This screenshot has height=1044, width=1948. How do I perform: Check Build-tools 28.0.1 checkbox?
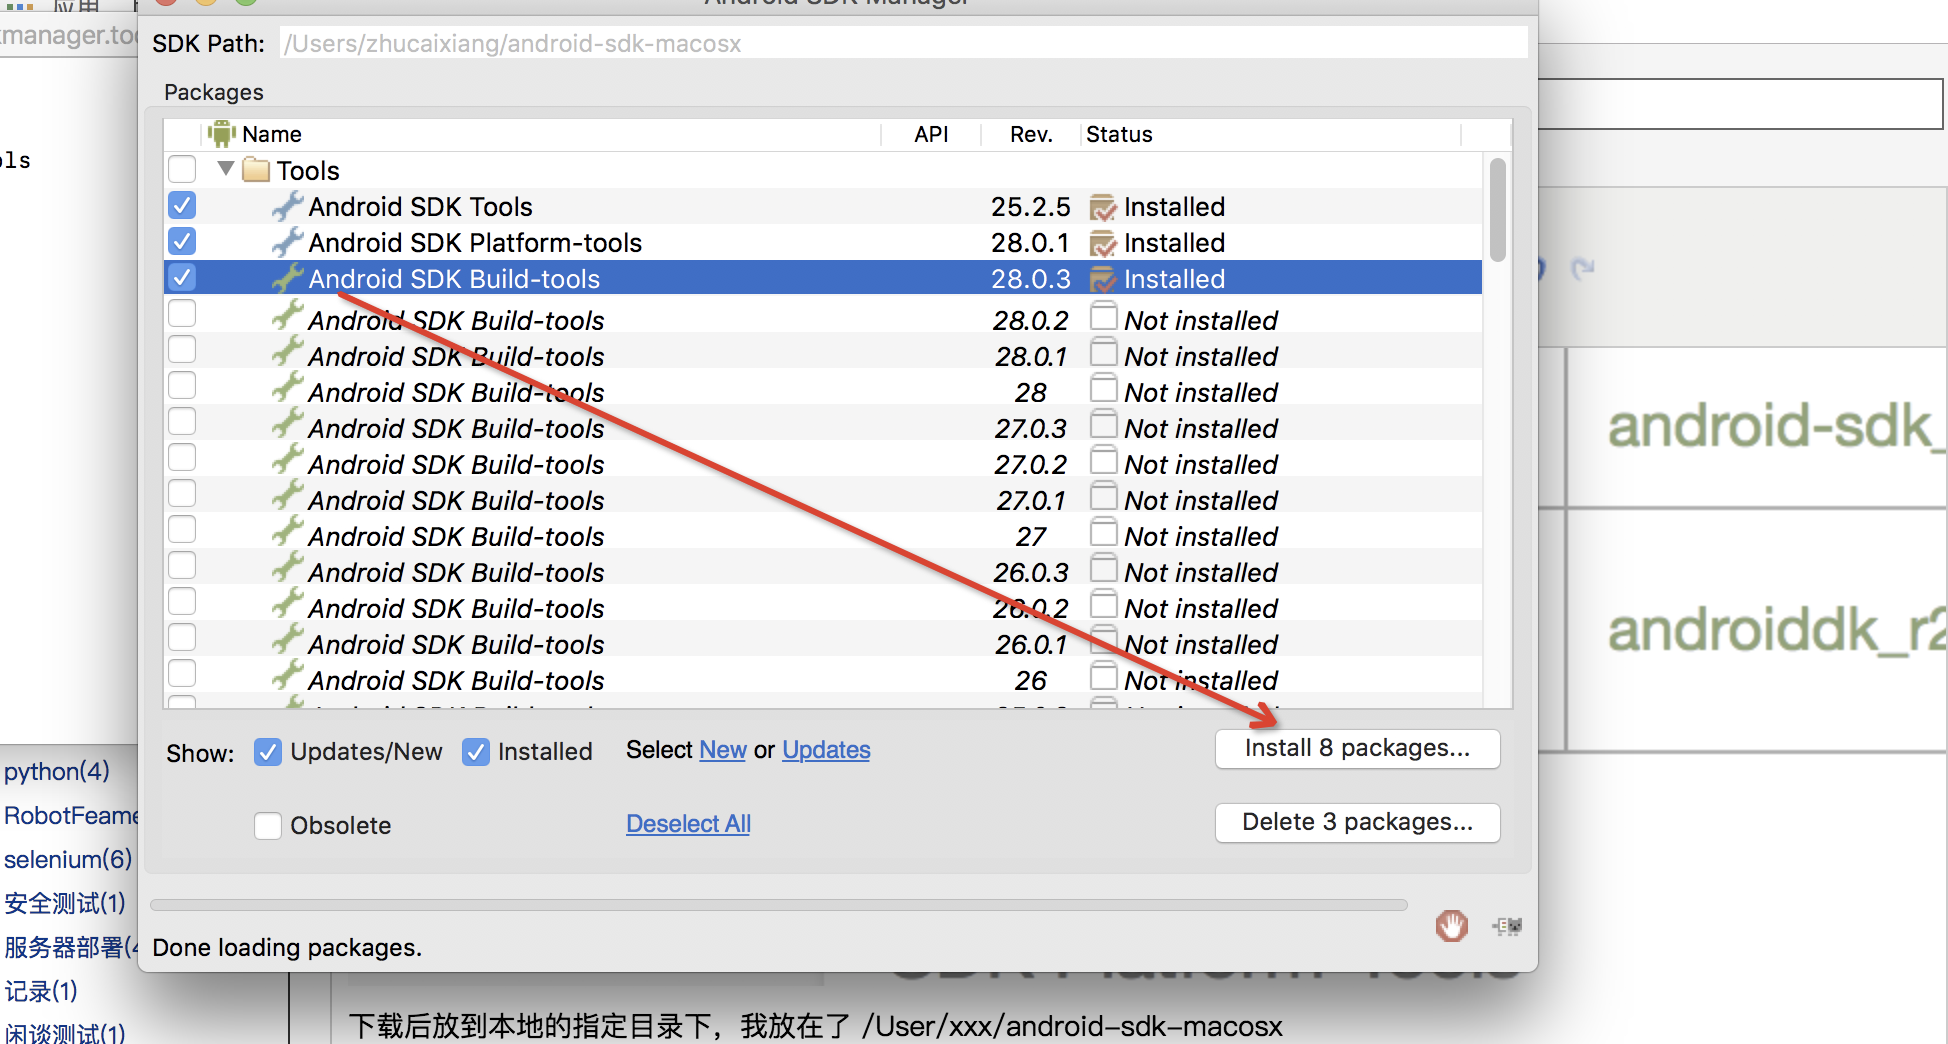[x=182, y=349]
